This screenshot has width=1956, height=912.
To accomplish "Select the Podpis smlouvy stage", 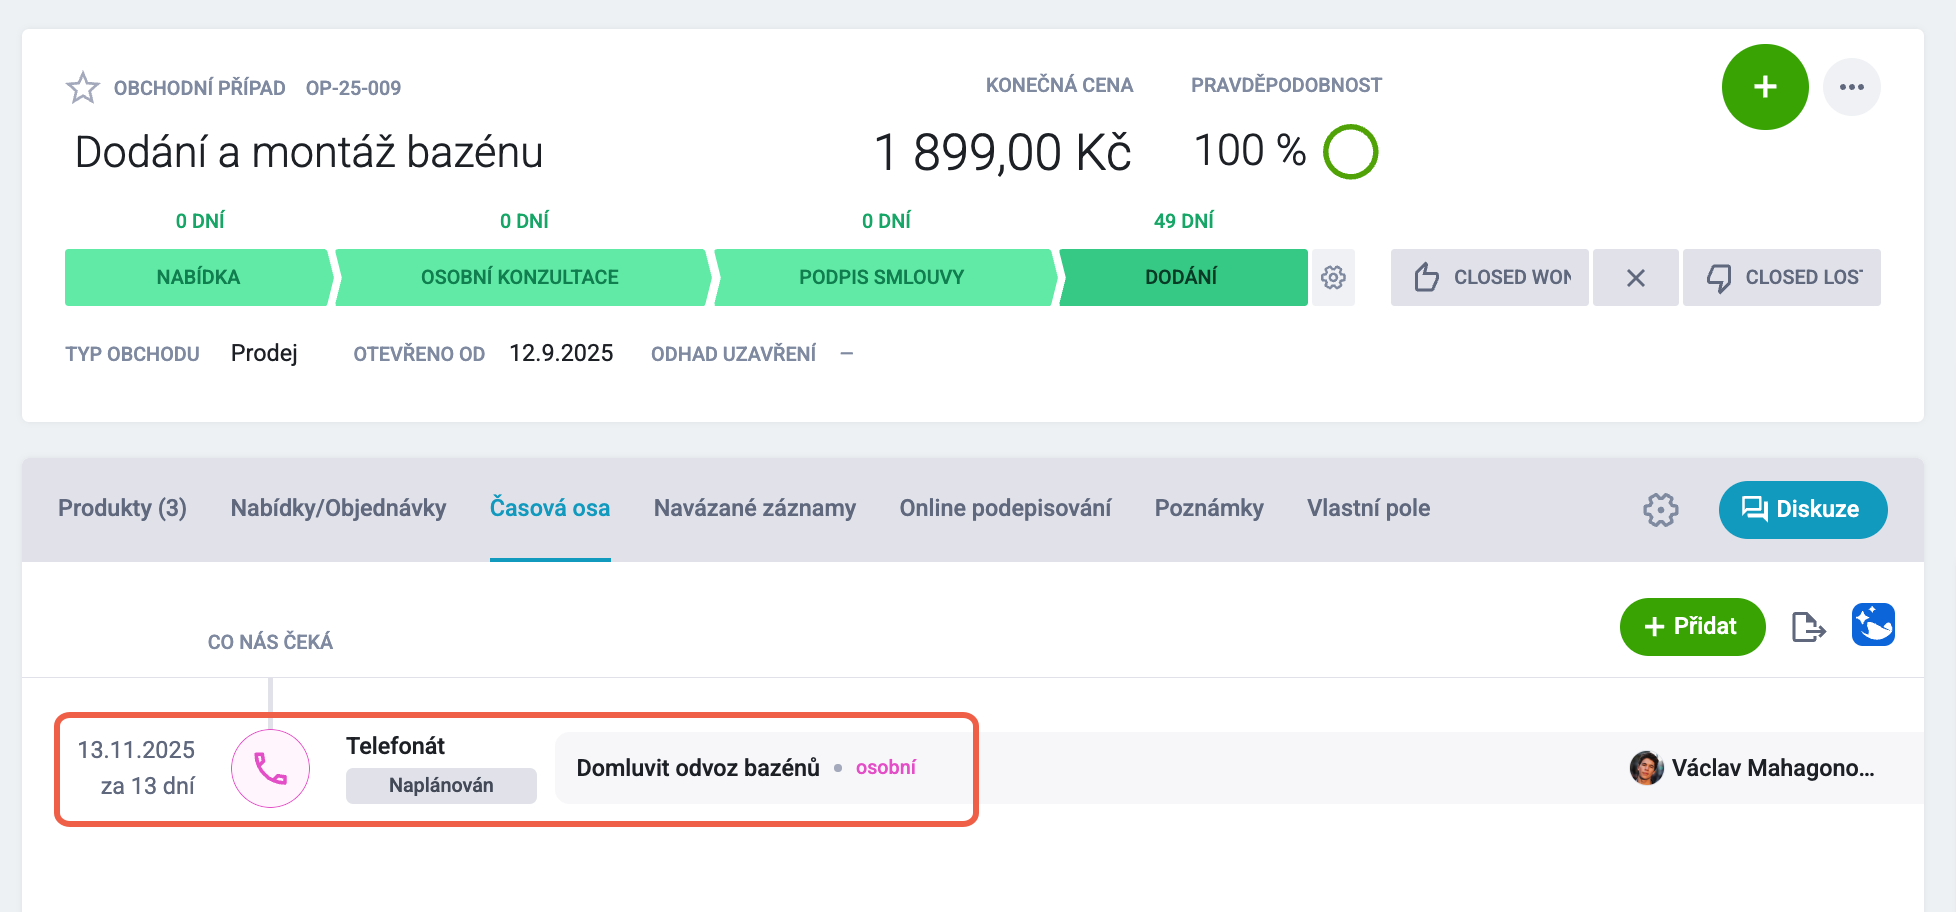I will pyautogui.click(x=882, y=277).
